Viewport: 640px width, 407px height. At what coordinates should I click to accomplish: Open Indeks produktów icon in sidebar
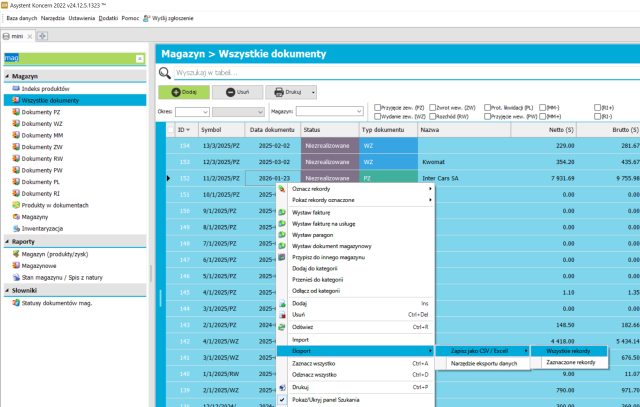coord(16,88)
